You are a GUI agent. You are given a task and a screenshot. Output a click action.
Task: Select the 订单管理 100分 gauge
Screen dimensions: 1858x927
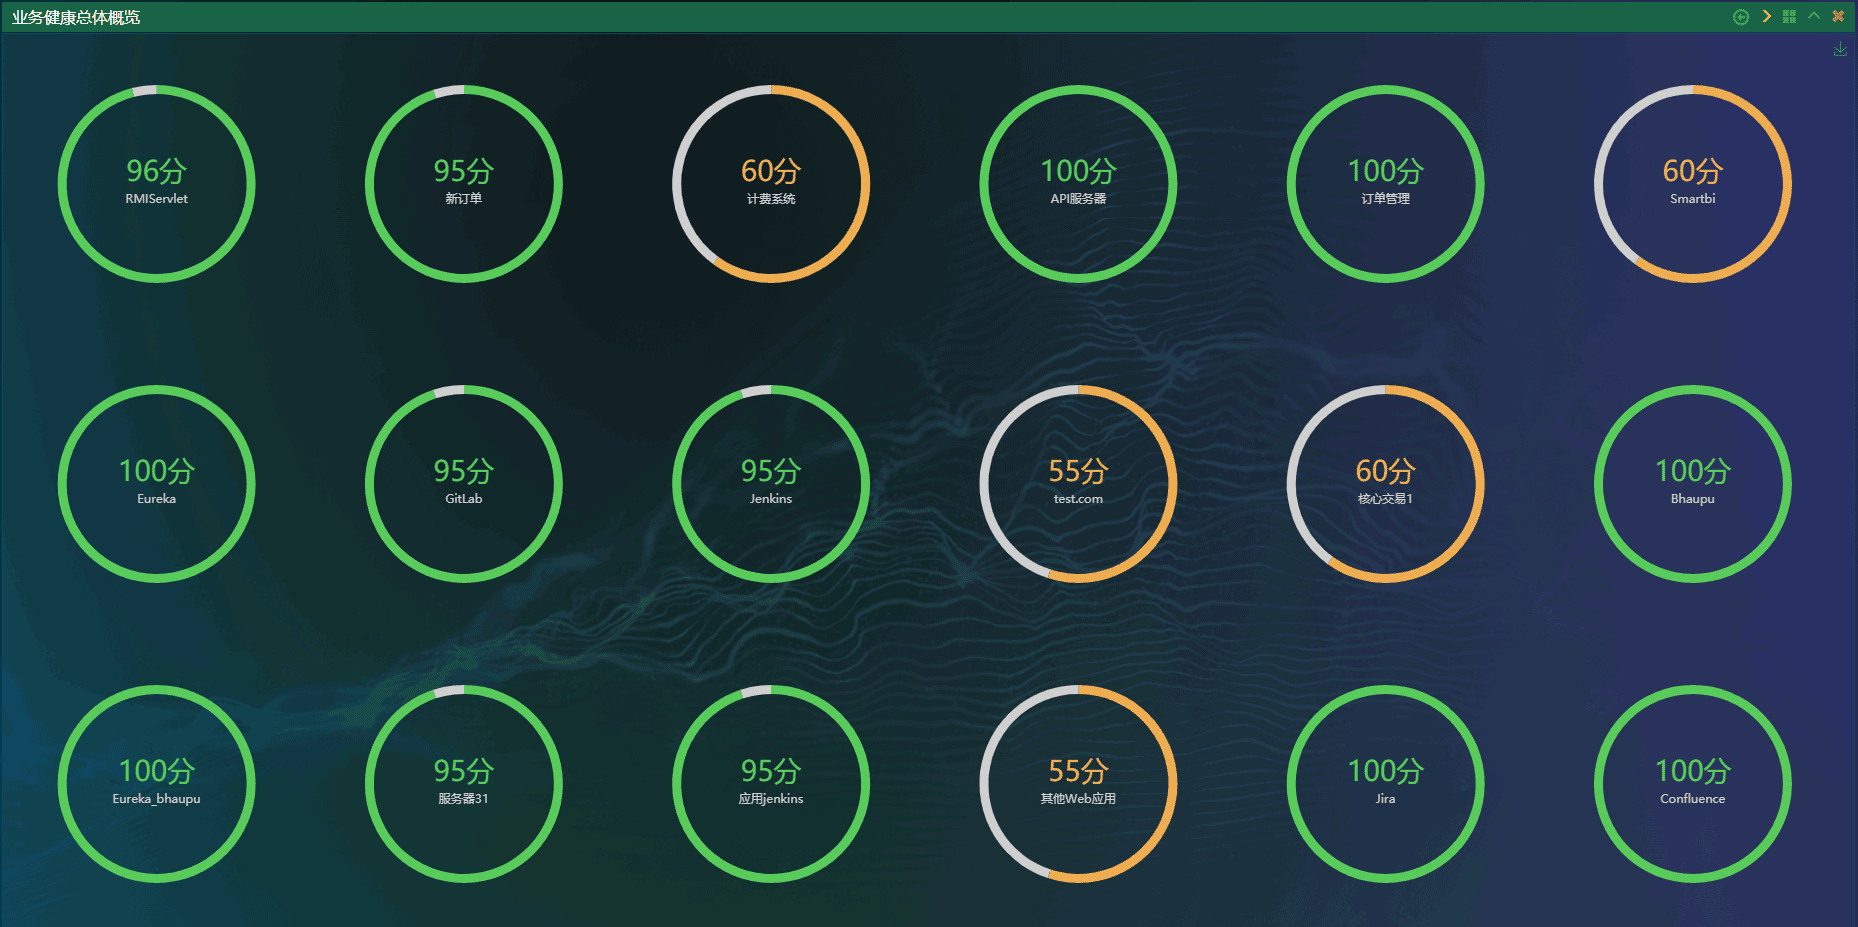coord(1385,184)
